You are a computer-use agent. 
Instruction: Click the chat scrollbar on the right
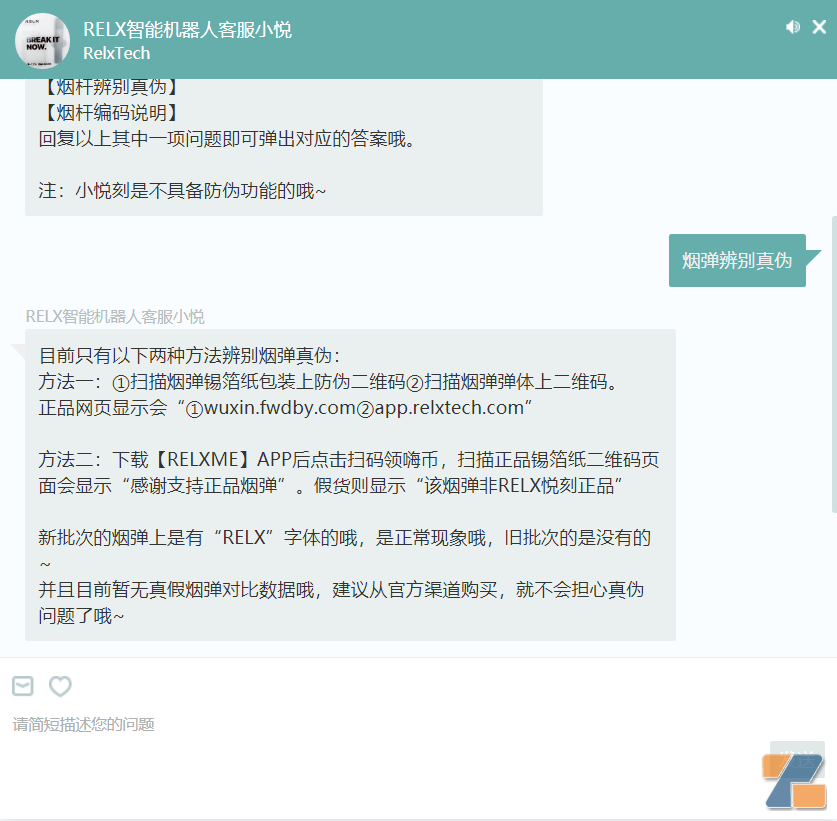(x=833, y=364)
